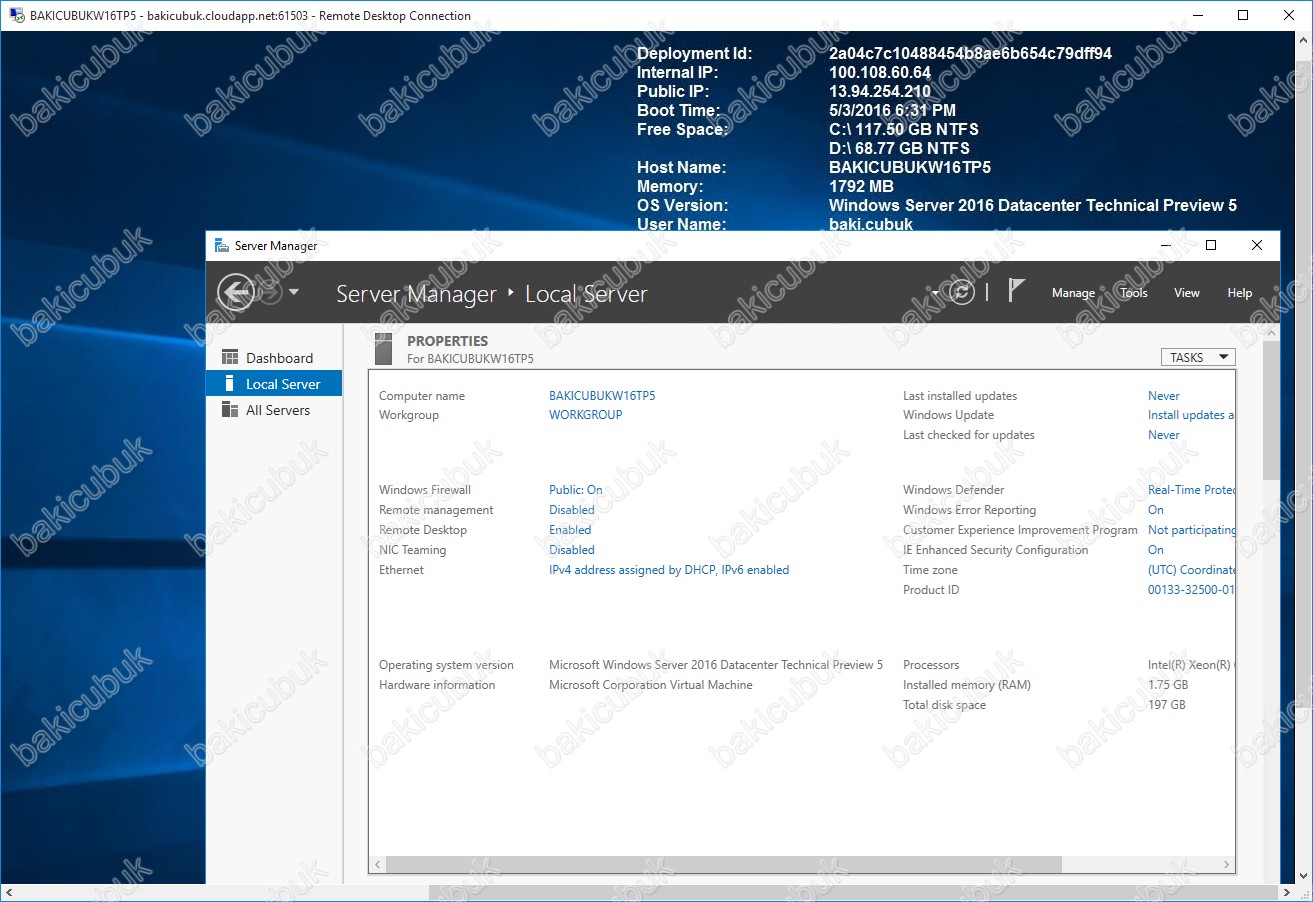Click NIC Teaming 'Disabled' link

click(x=572, y=550)
